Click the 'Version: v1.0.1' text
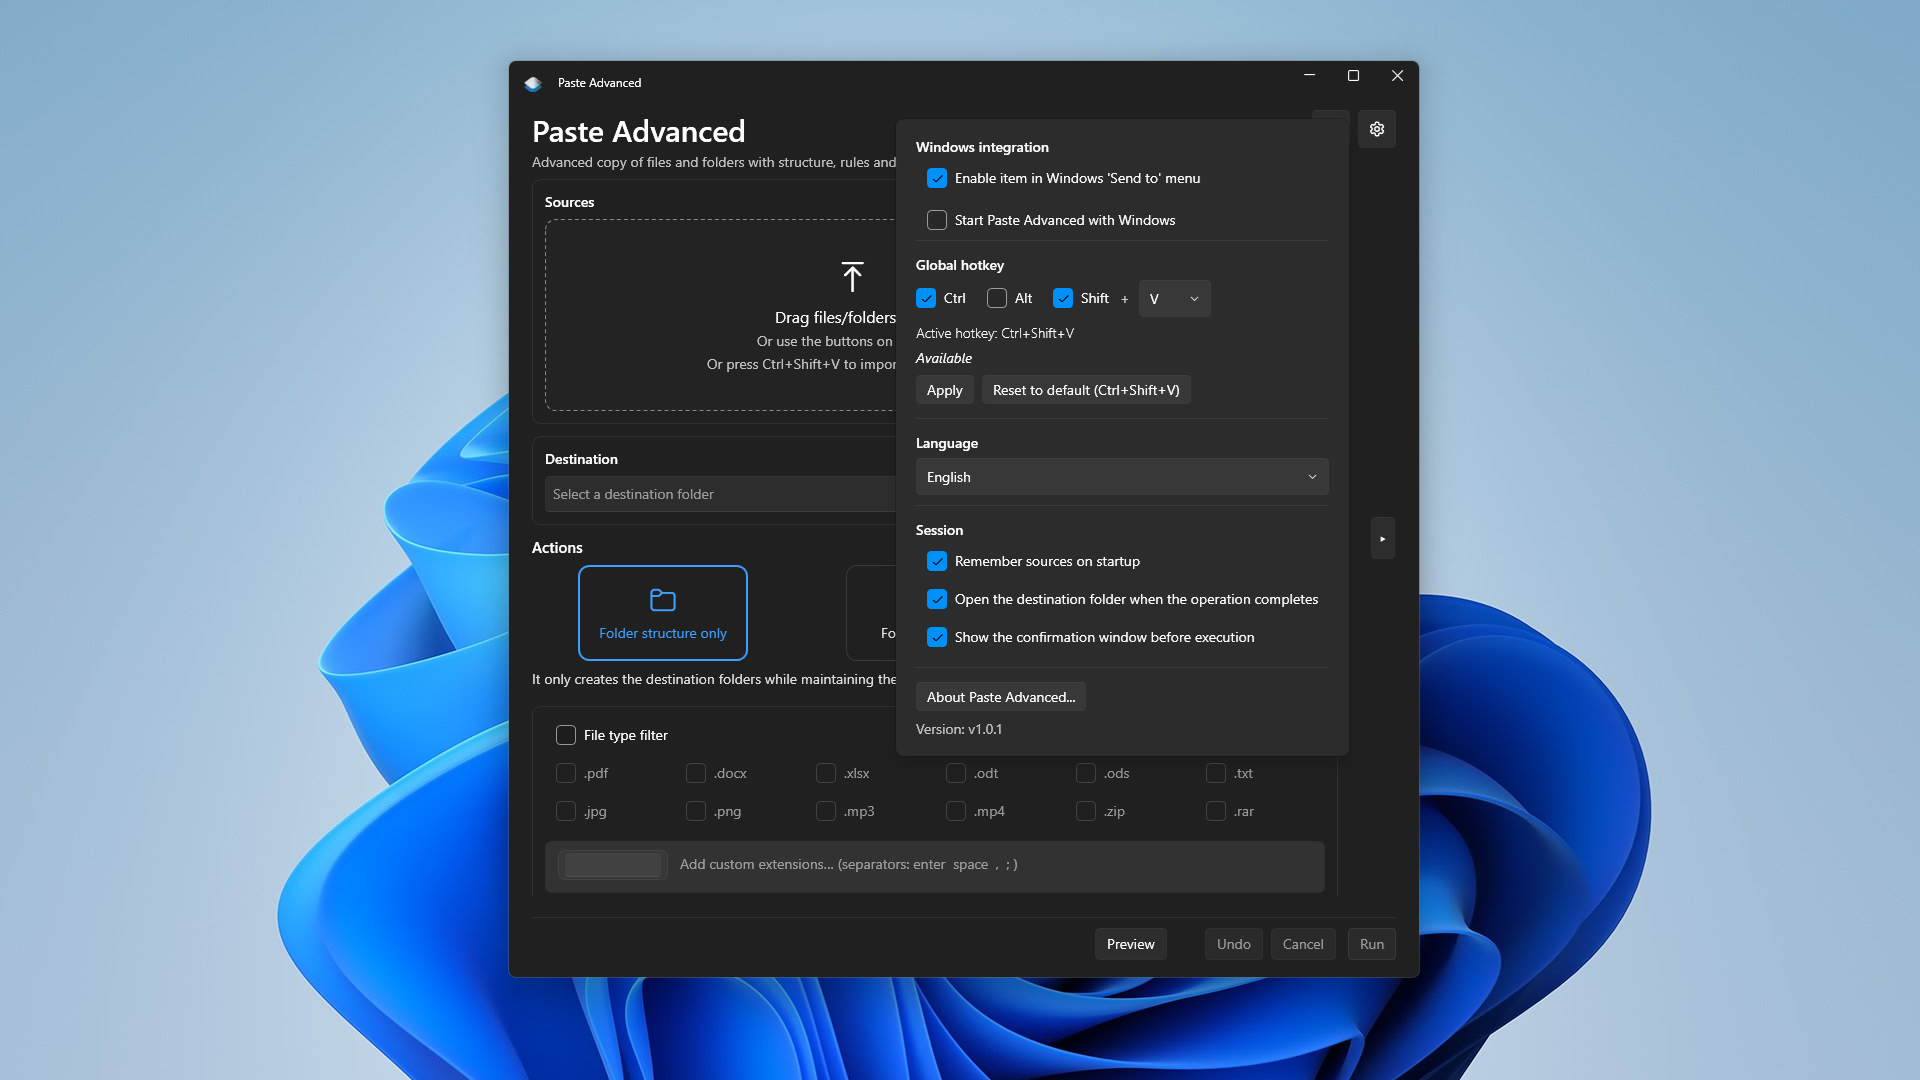 [959, 729]
